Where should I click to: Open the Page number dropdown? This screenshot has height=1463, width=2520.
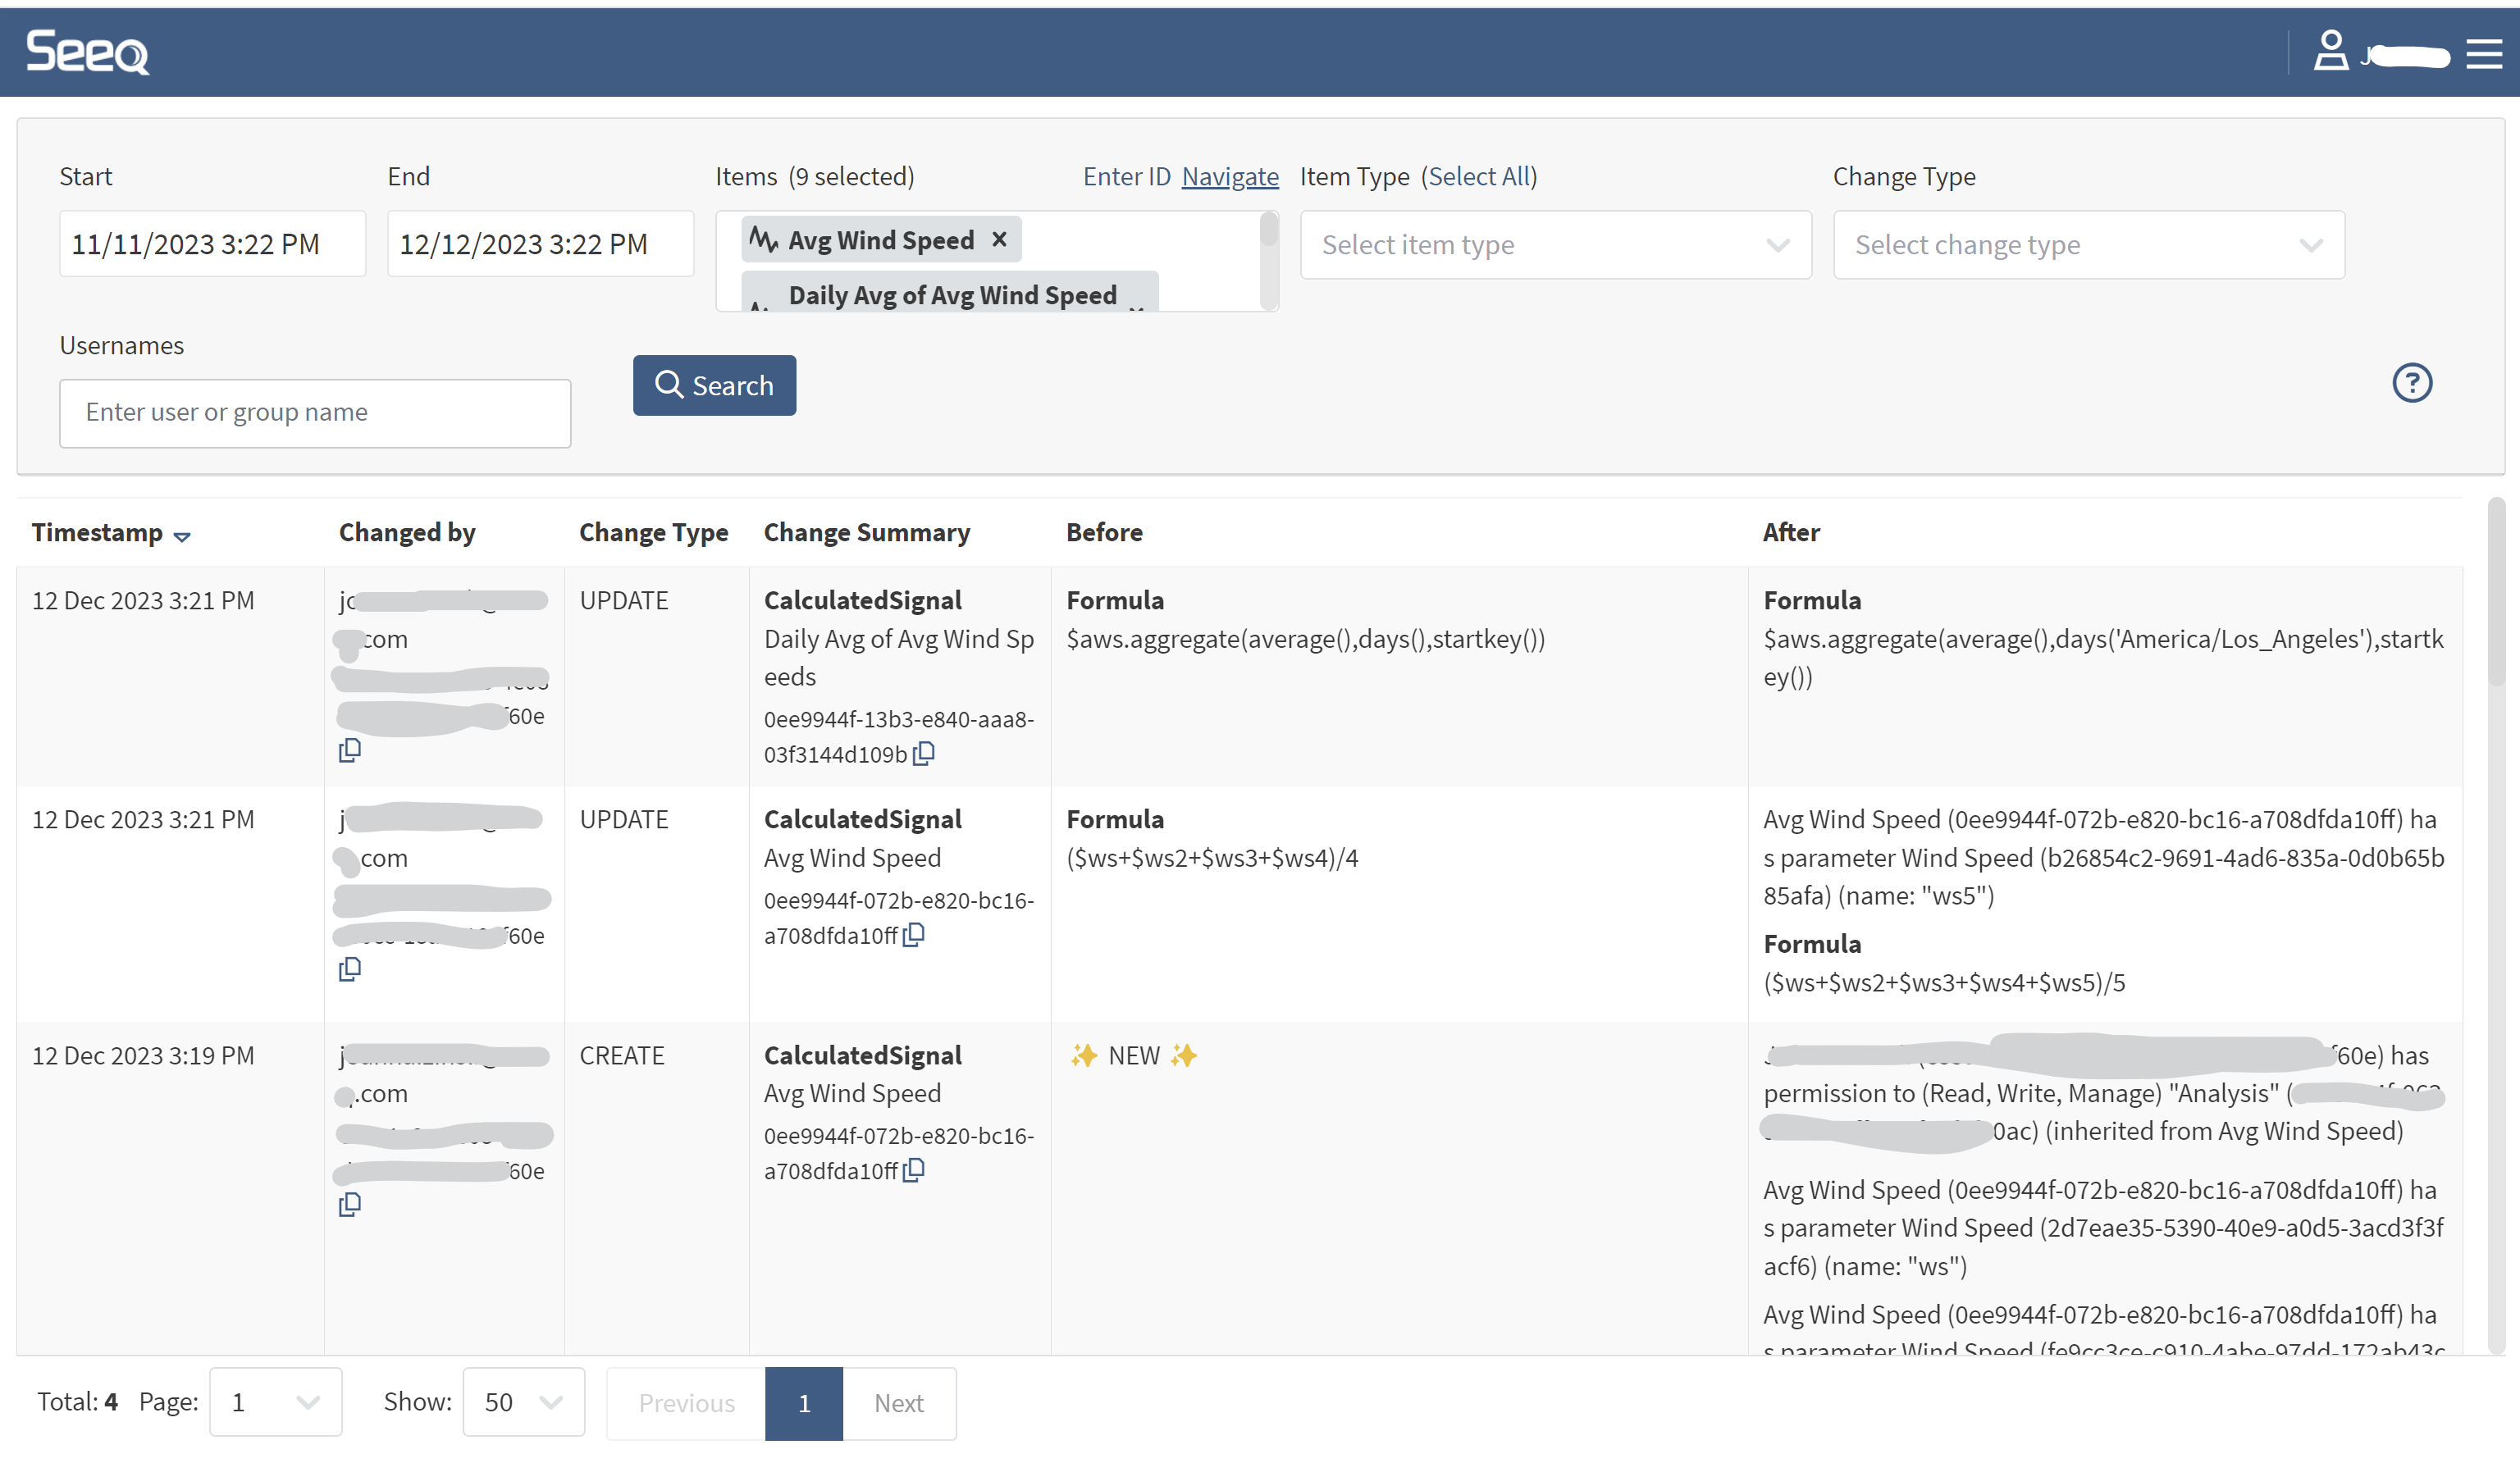tap(275, 1402)
